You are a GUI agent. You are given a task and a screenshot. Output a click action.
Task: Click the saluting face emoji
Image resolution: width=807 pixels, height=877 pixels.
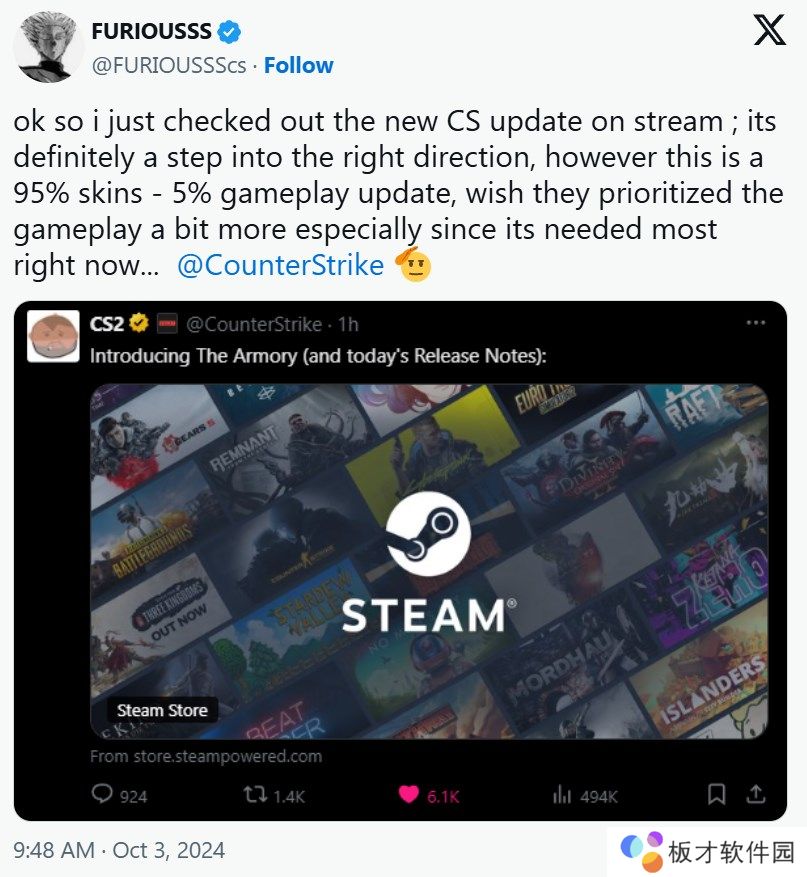(413, 264)
